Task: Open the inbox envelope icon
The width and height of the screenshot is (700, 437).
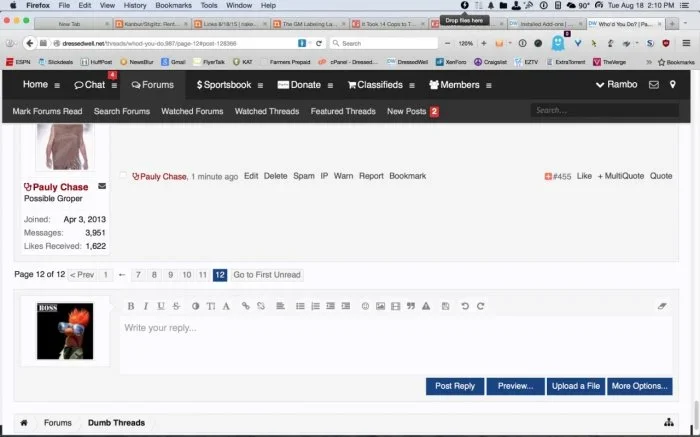Action: (654, 85)
